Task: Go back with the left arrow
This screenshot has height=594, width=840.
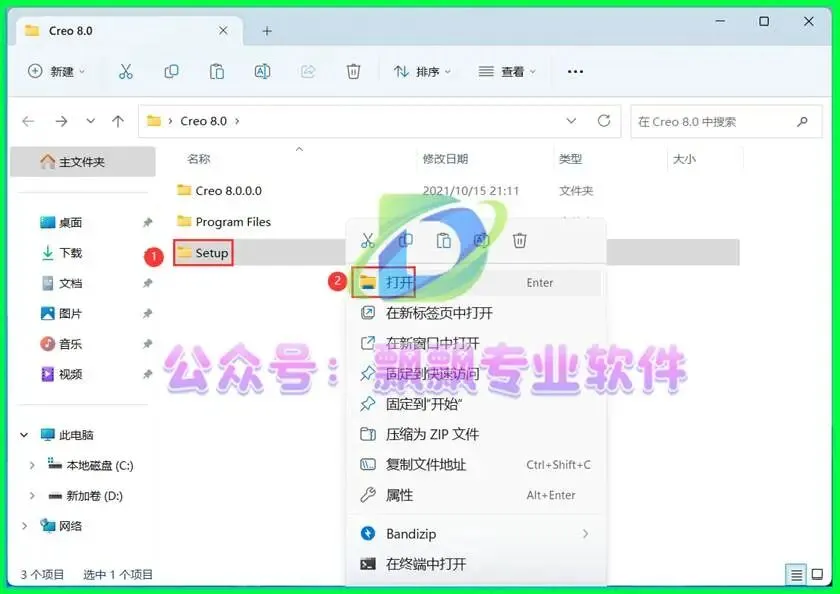Action: pyautogui.click(x=28, y=122)
